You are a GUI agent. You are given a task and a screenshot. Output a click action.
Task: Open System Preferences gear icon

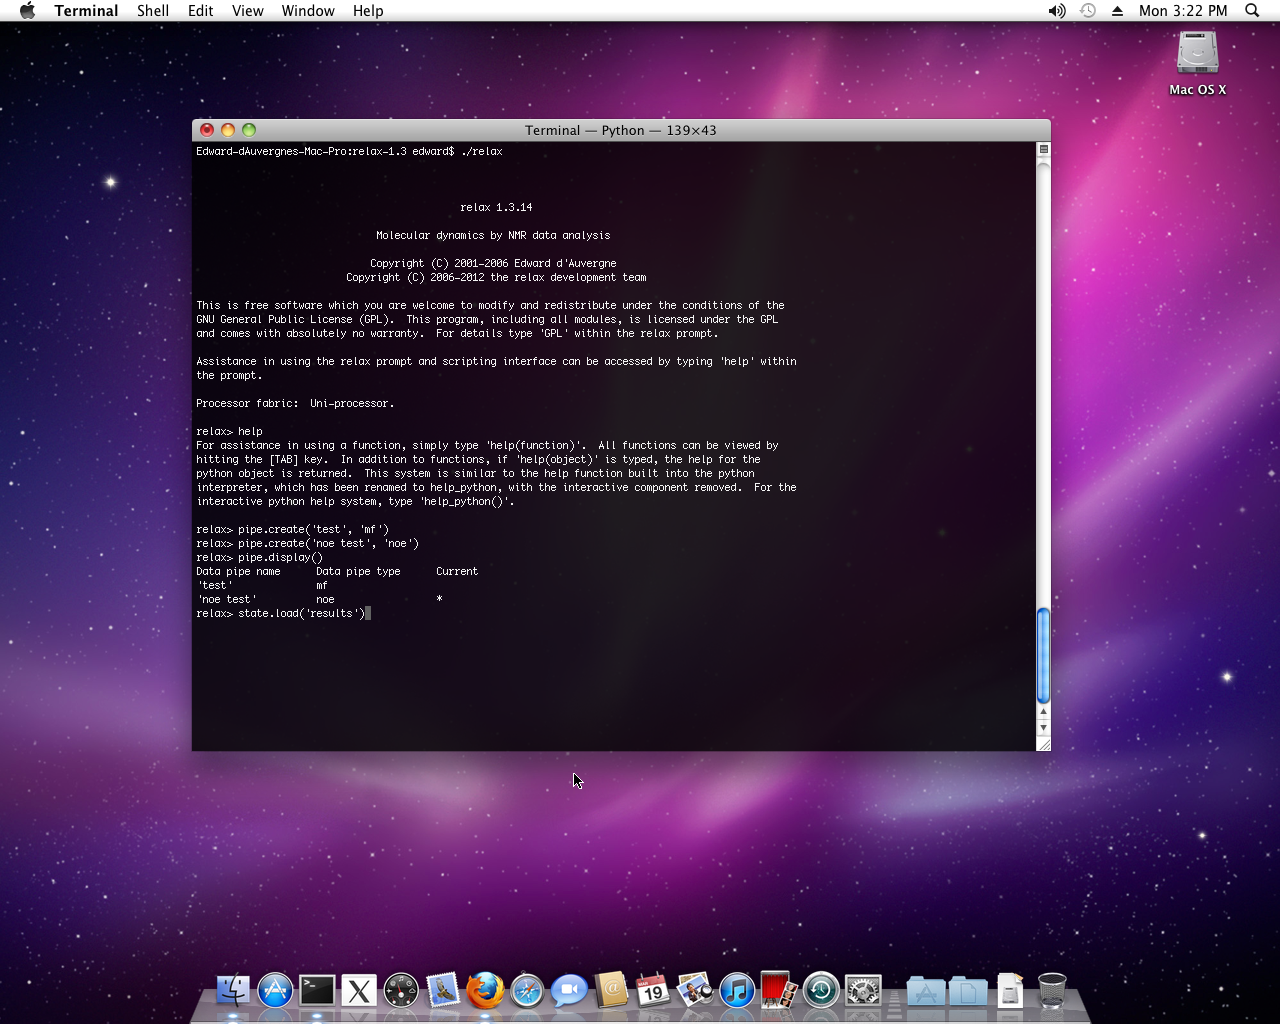[863, 991]
